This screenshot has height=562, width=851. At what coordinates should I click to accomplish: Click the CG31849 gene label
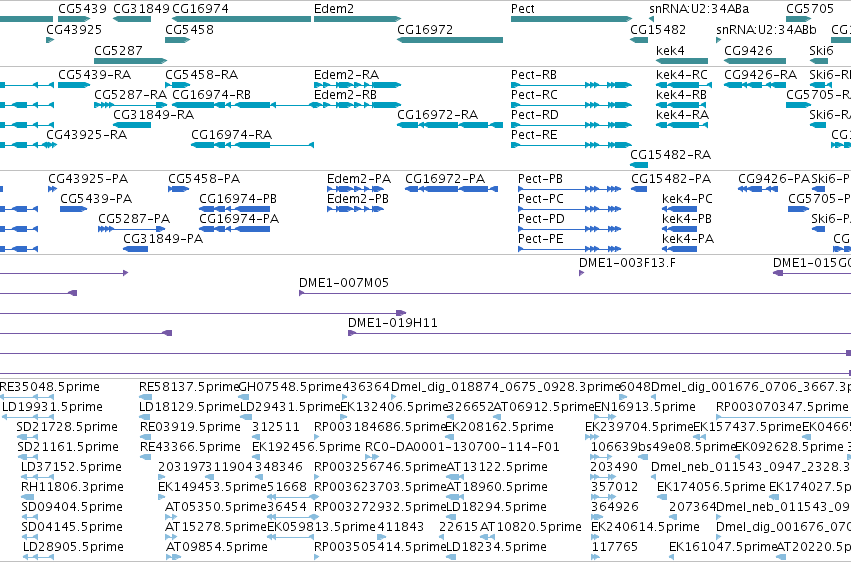(141, 9)
